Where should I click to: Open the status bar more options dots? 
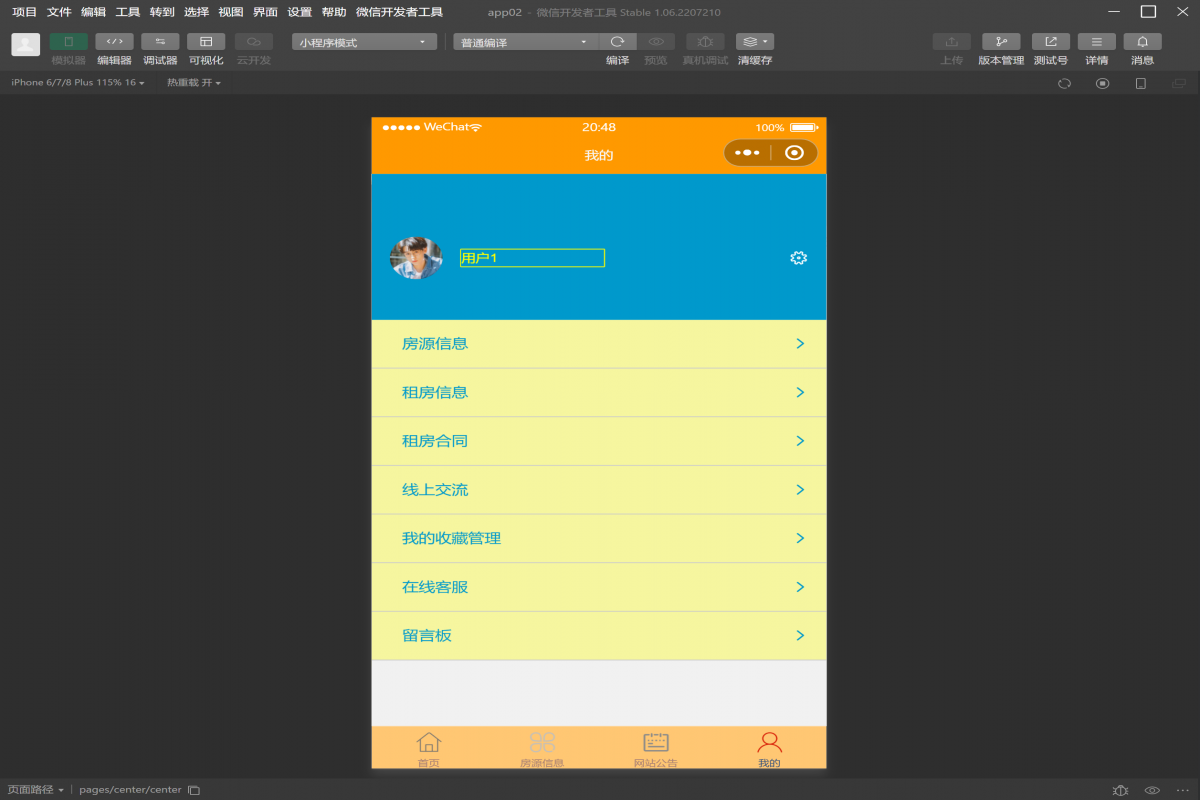click(x=1184, y=790)
